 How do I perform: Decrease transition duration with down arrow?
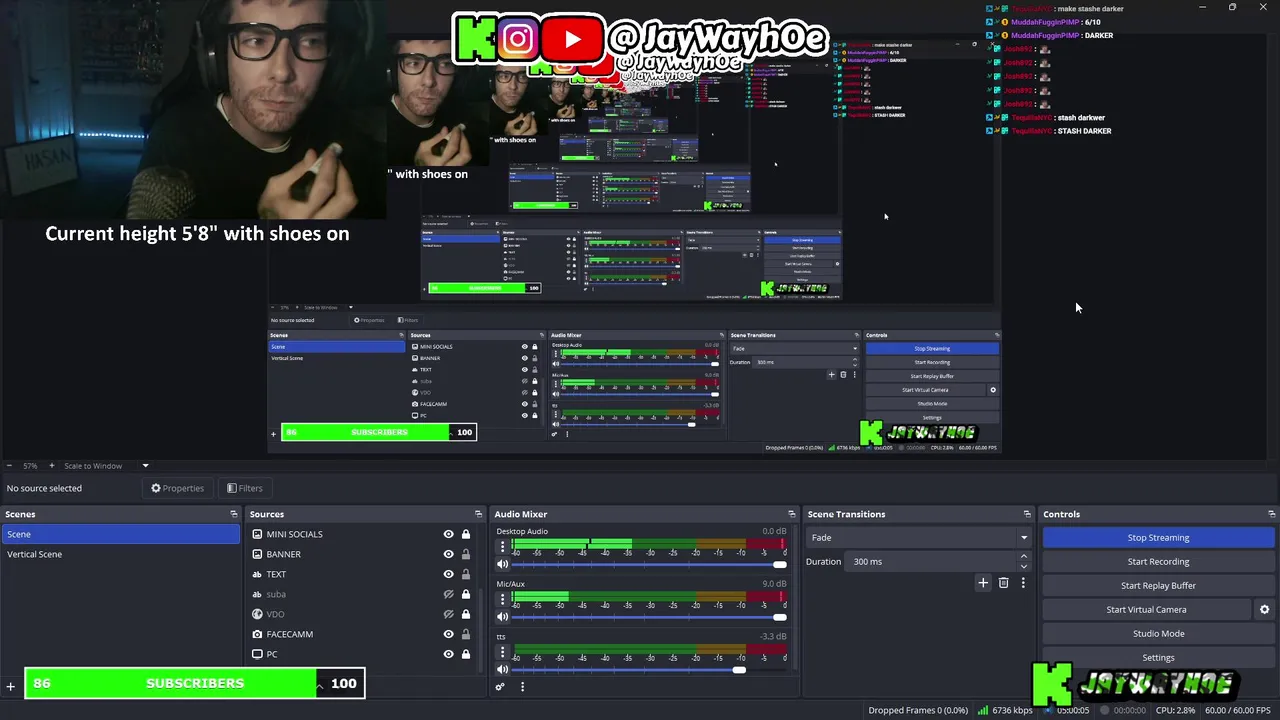point(1023,566)
